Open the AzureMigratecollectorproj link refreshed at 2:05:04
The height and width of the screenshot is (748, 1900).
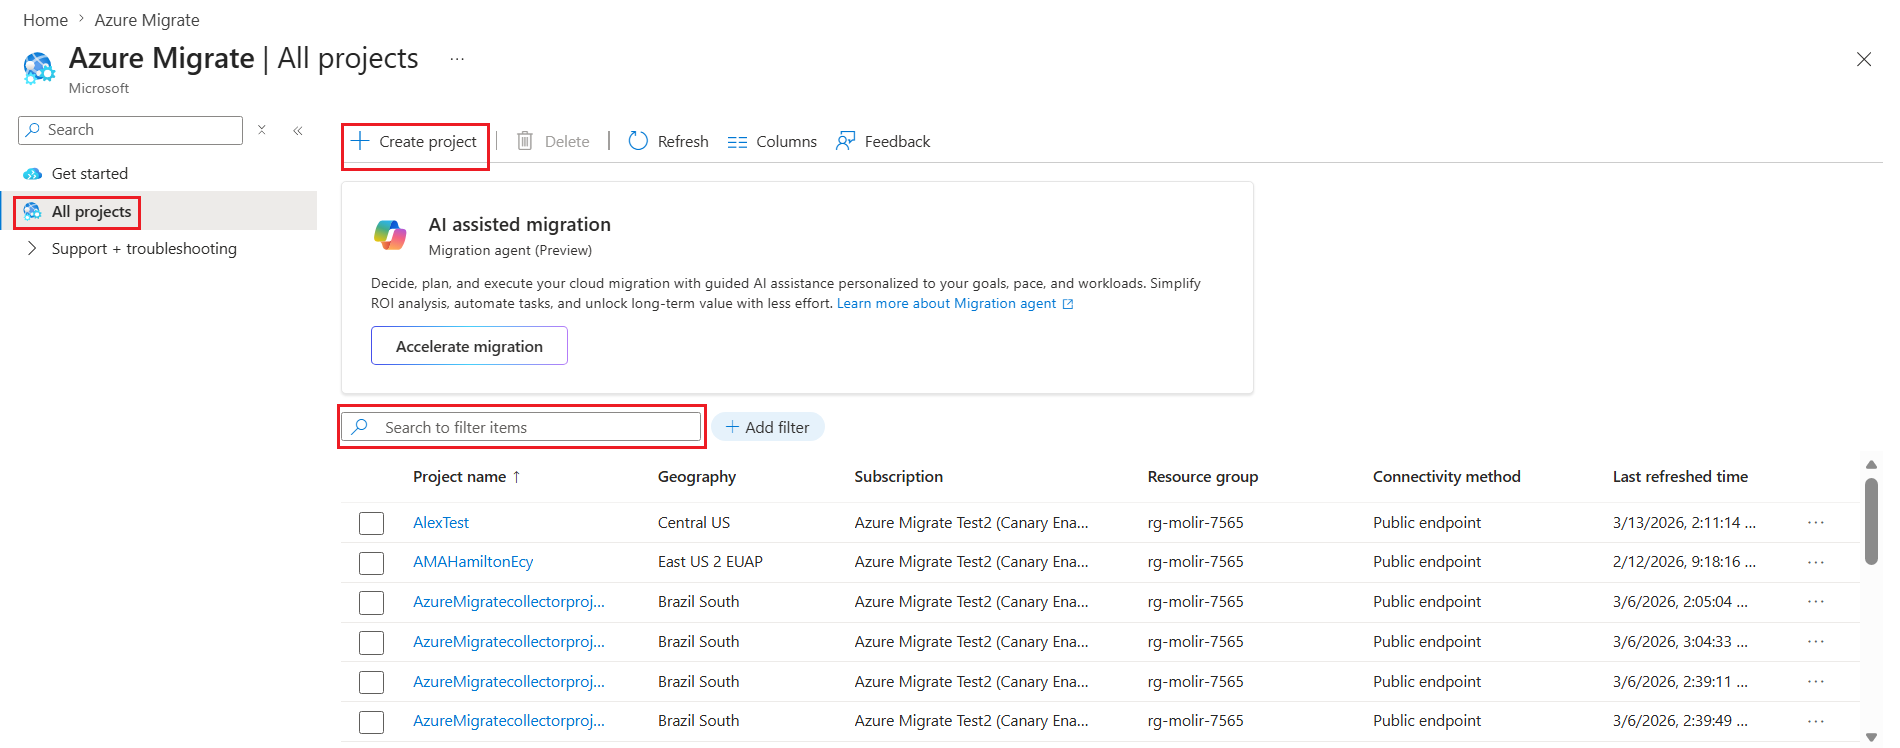509,602
